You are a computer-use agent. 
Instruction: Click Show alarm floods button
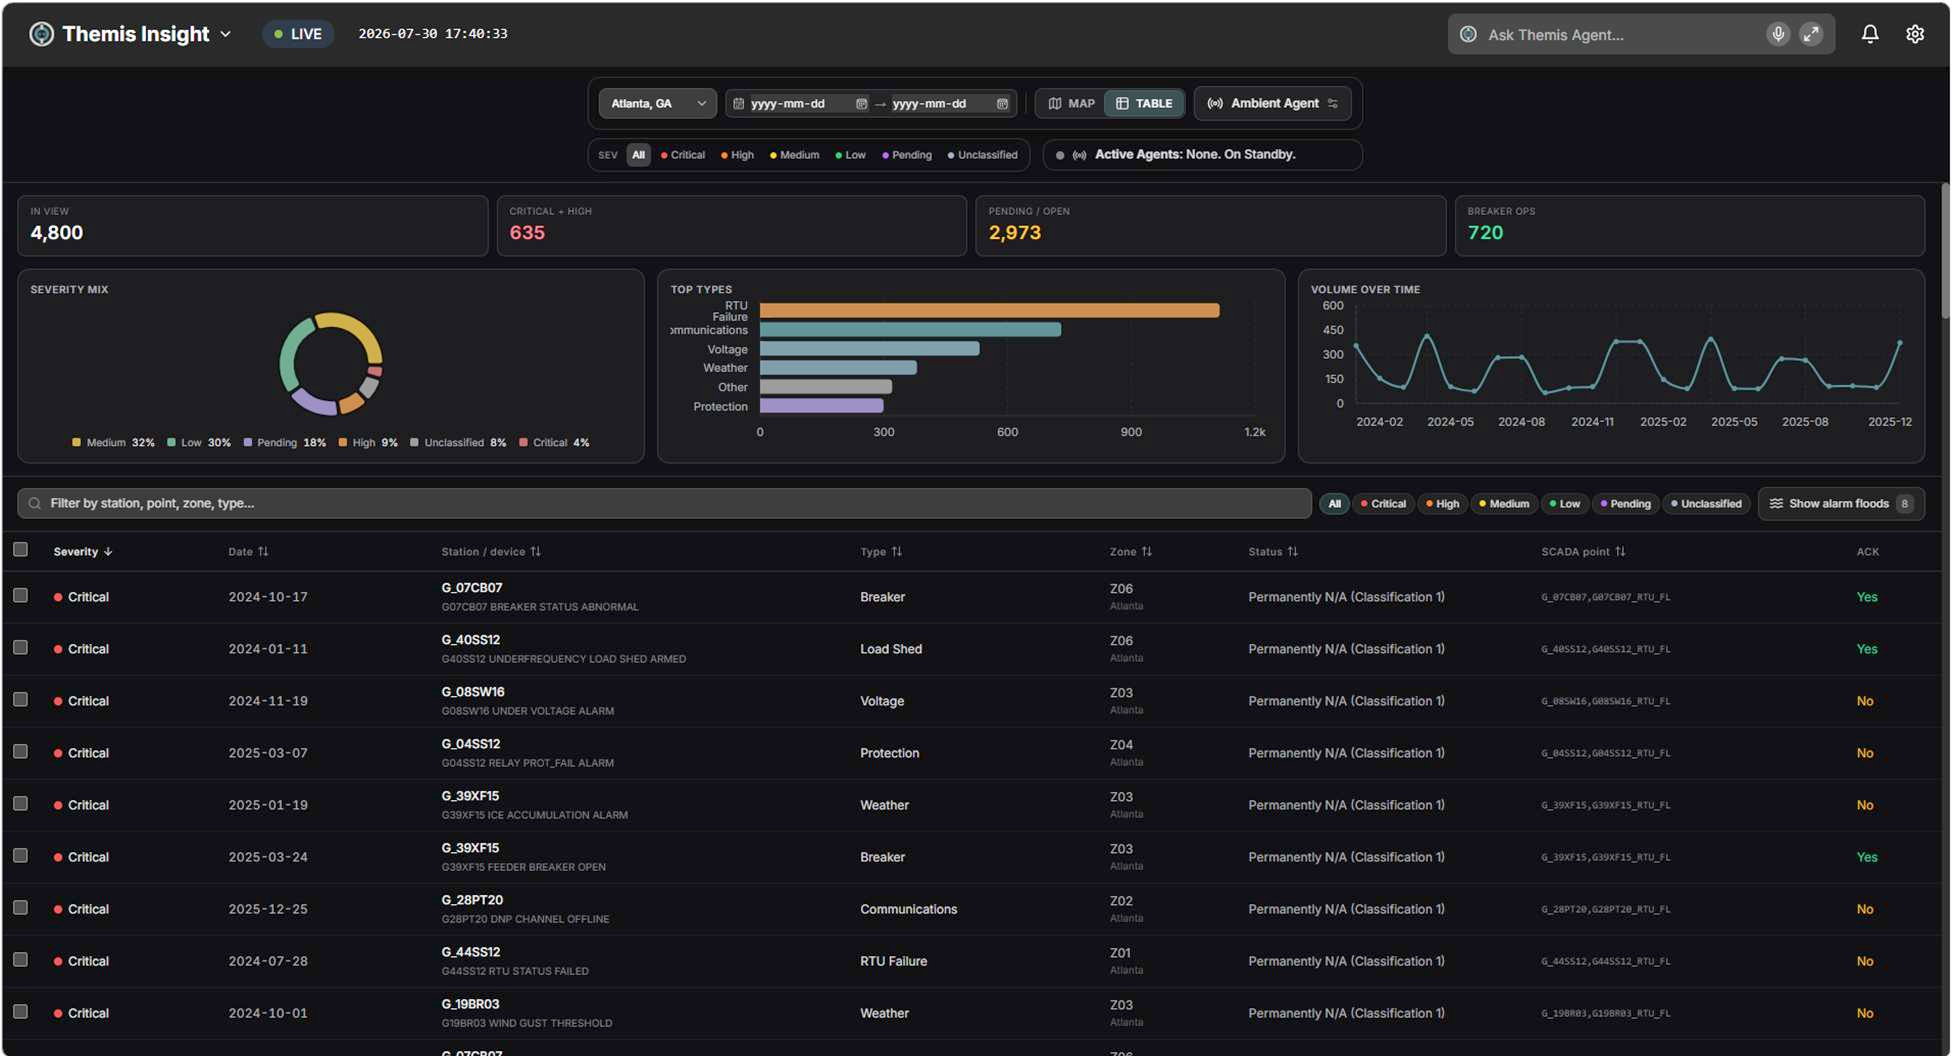click(x=1841, y=504)
